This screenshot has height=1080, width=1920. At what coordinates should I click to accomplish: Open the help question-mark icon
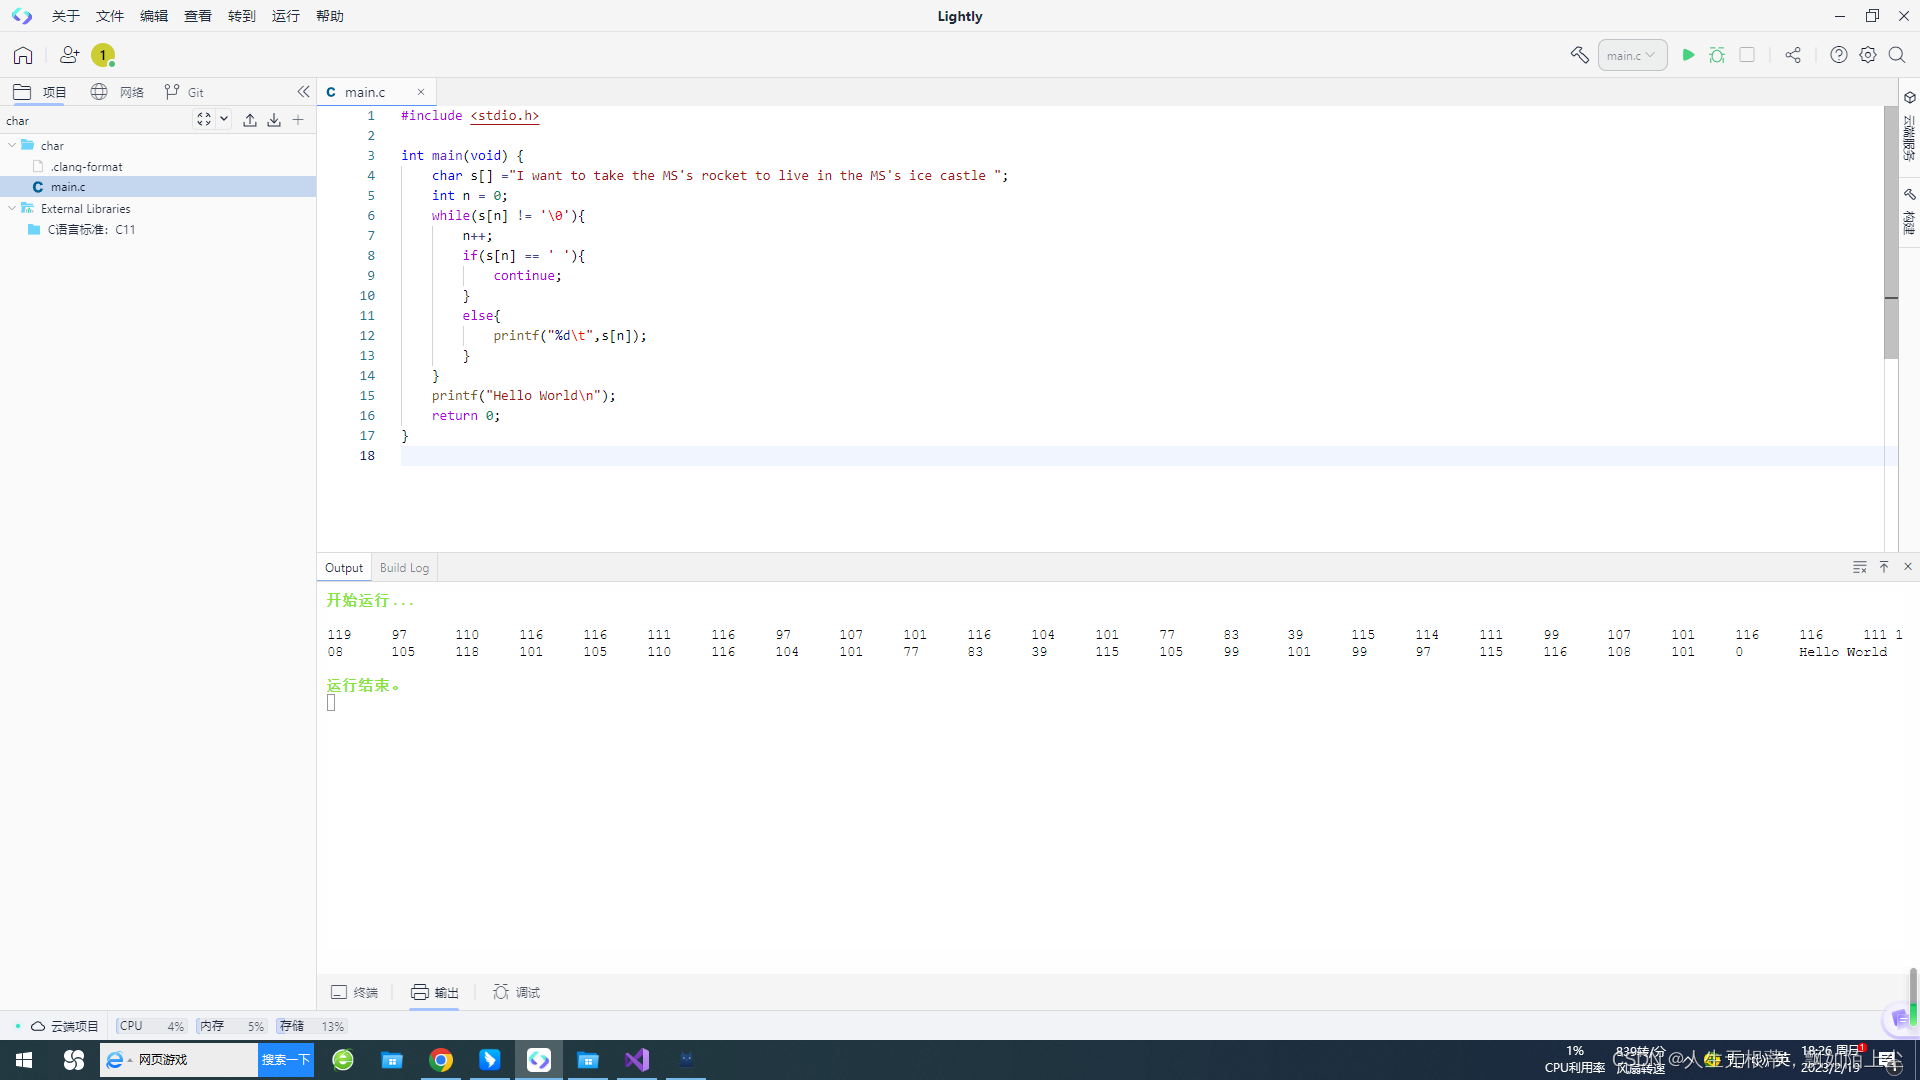tap(1839, 55)
